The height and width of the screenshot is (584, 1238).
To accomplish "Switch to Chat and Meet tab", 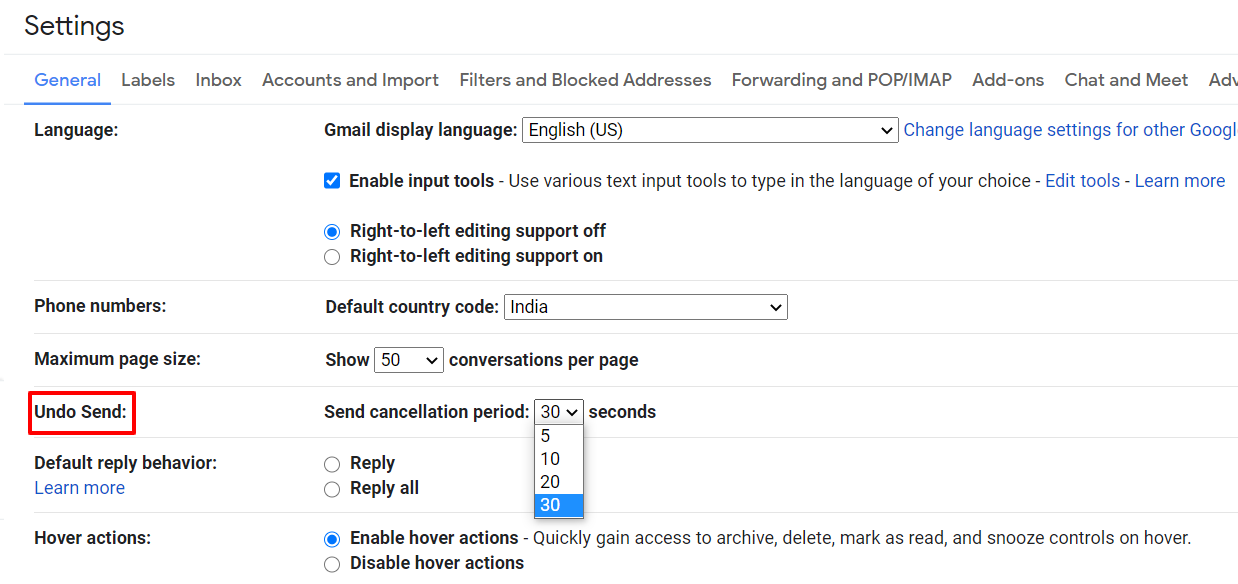I will click(x=1125, y=80).
